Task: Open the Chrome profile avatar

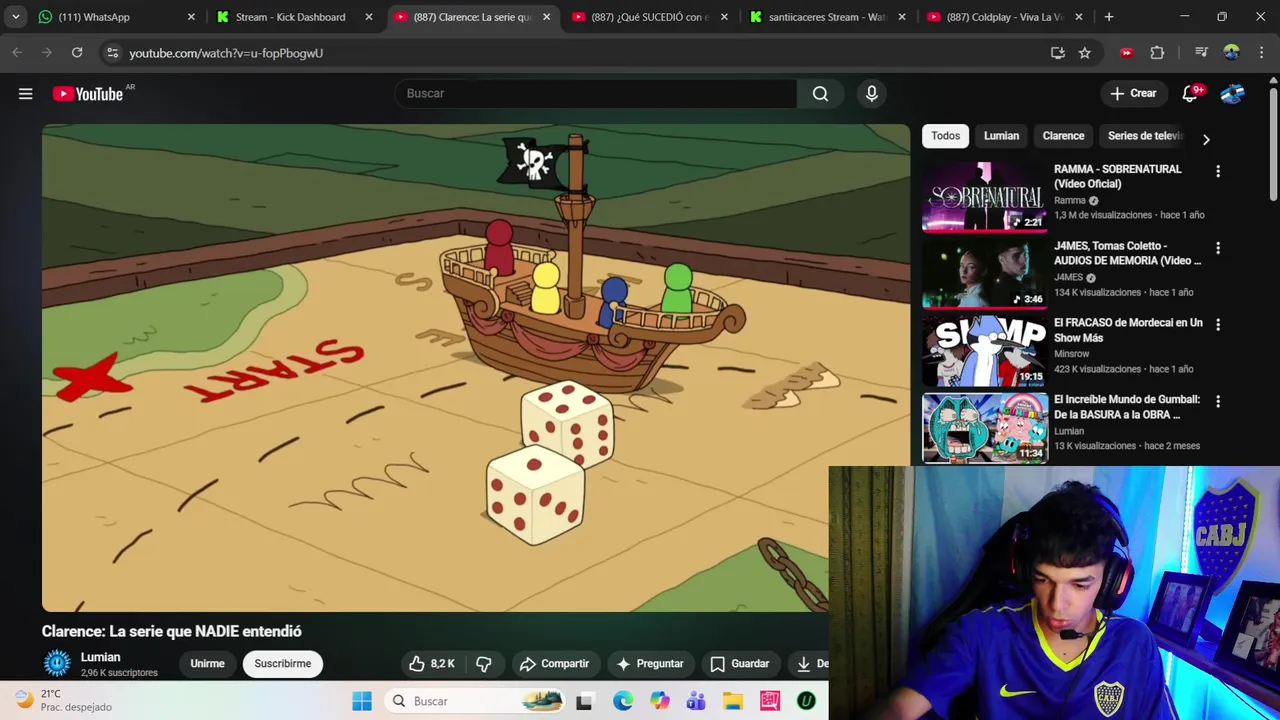Action: click(x=1232, y=53)
